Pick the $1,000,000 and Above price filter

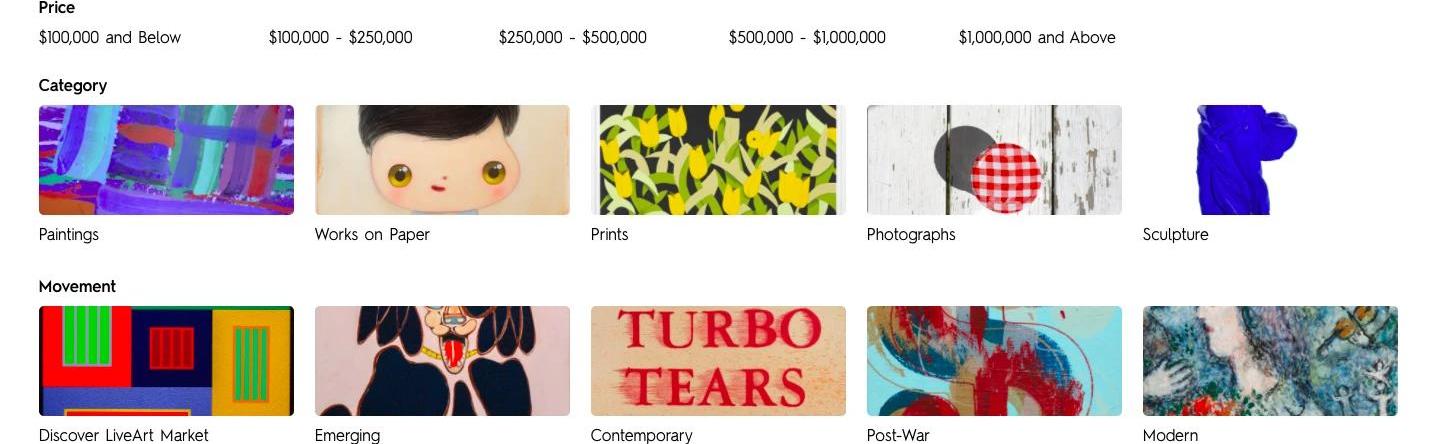point(1037,38)
